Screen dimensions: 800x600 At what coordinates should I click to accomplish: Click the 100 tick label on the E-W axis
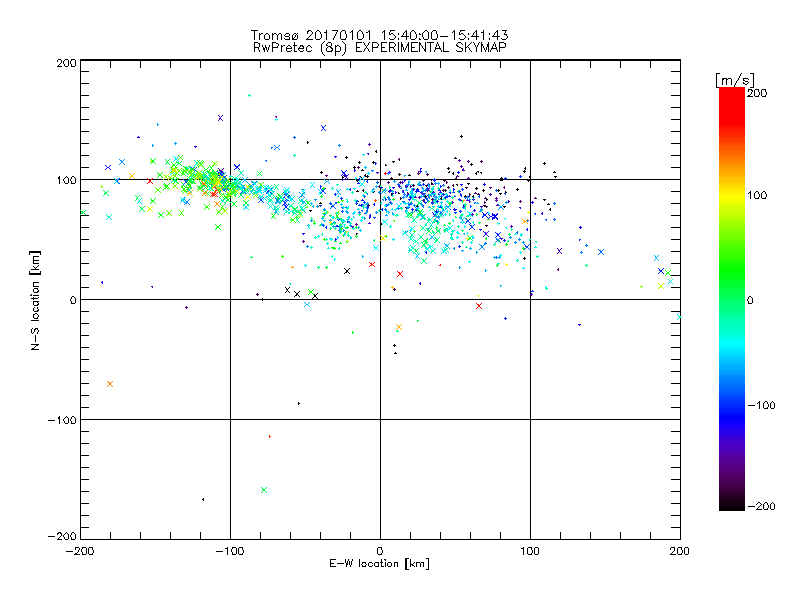point(530,551)
